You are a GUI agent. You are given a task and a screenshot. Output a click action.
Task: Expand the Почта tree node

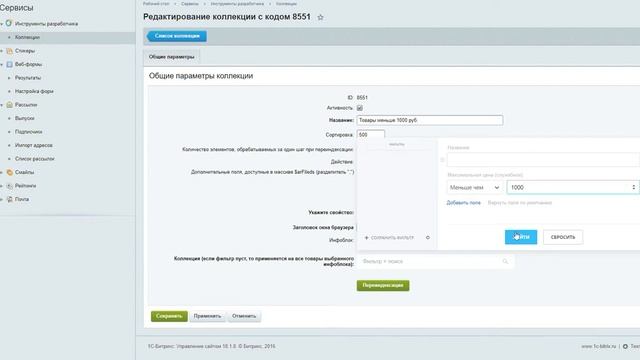coord(2,199)
